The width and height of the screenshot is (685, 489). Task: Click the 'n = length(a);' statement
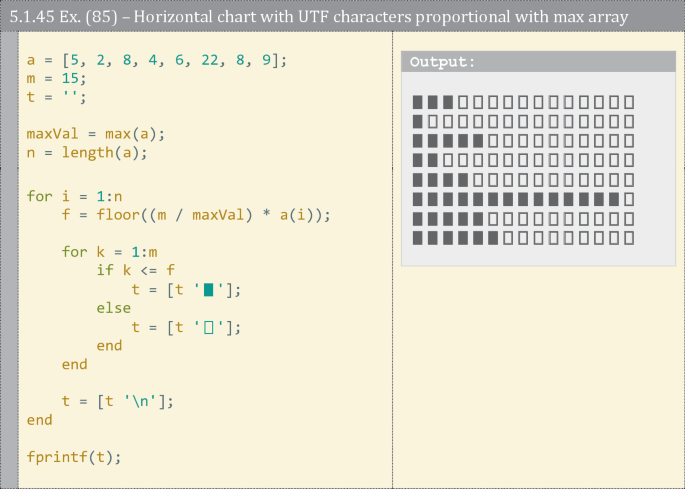[x=87, y=153]
